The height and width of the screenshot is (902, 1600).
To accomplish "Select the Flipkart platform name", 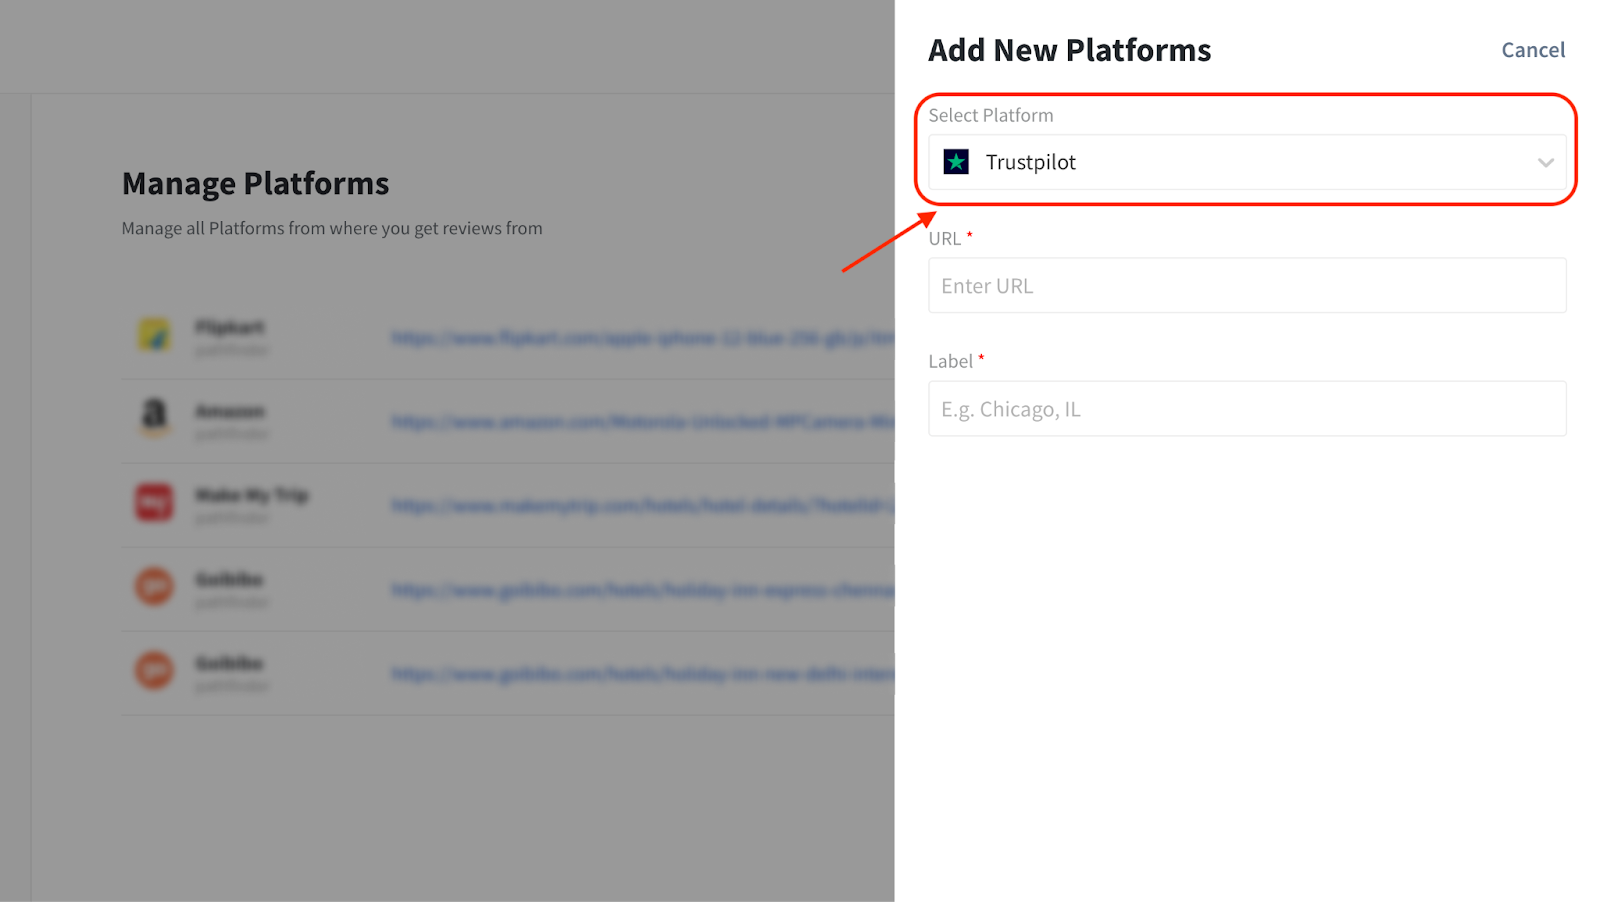I will point(230,328).
